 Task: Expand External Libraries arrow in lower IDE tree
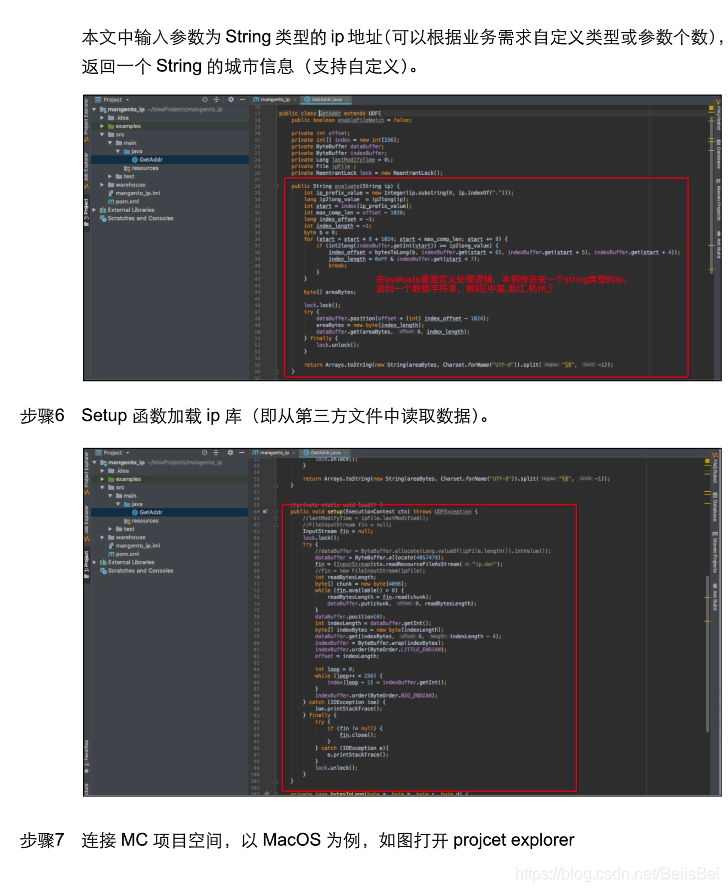pyautogui.click(x=94, y=563)
